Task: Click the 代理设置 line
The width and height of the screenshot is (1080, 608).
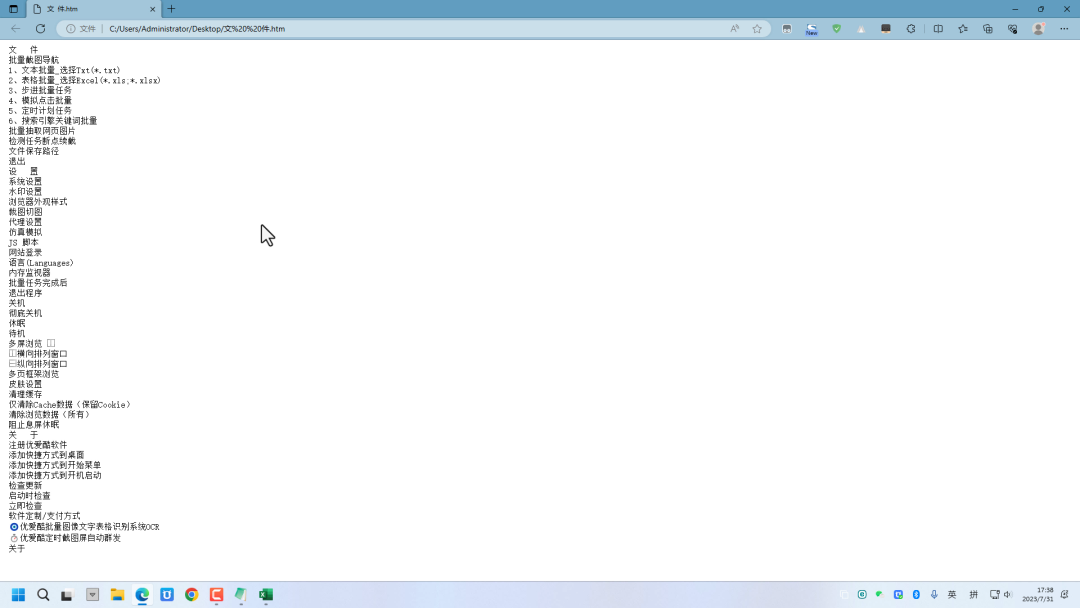Action: [x=25, y=222]
